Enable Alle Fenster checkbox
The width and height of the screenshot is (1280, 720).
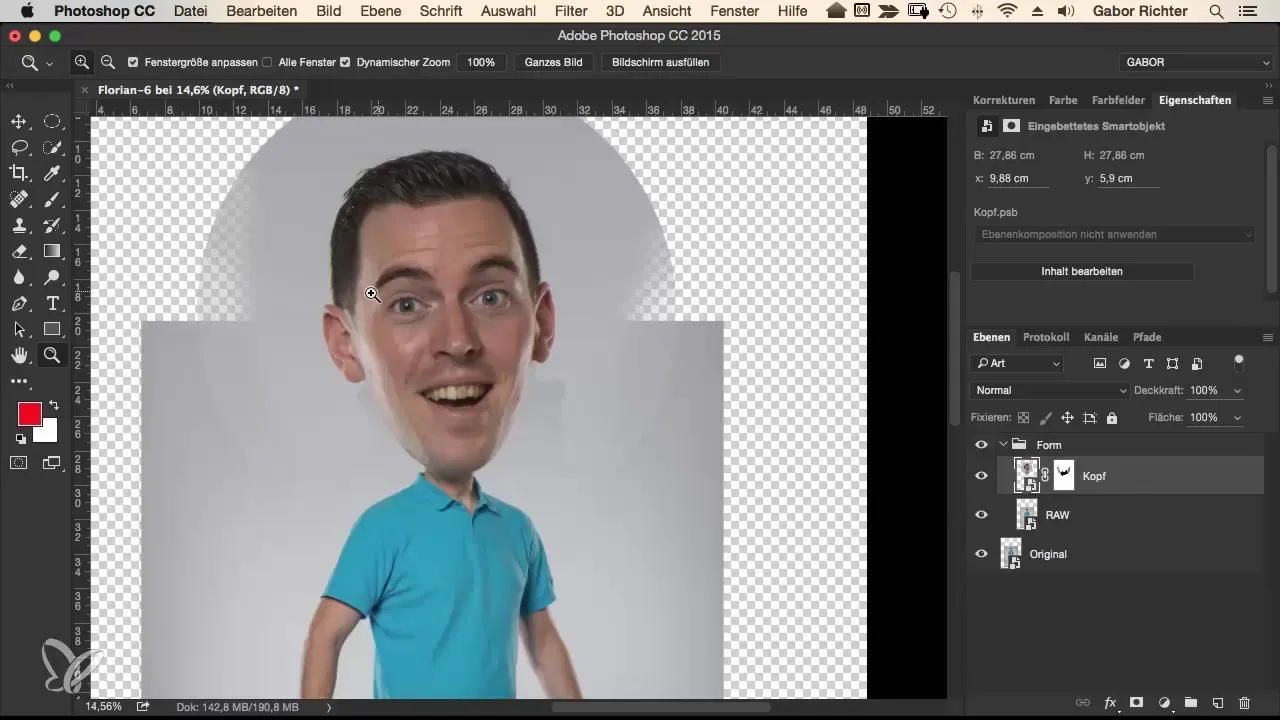[267, 62]
